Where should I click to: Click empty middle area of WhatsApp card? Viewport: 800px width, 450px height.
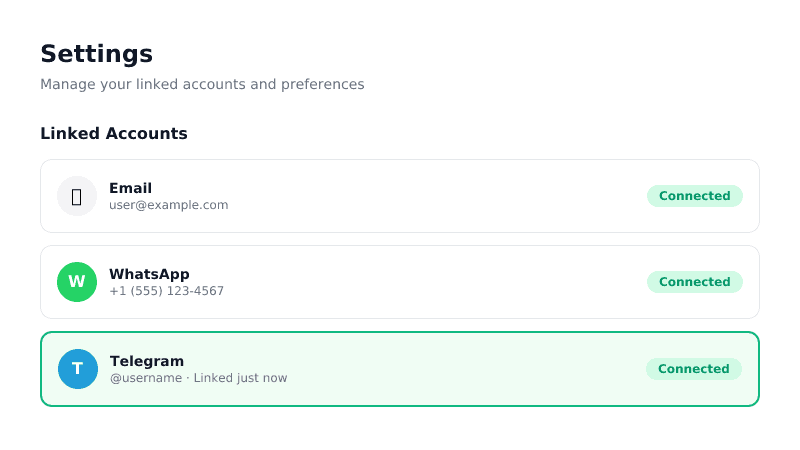(x=430, y=282)
